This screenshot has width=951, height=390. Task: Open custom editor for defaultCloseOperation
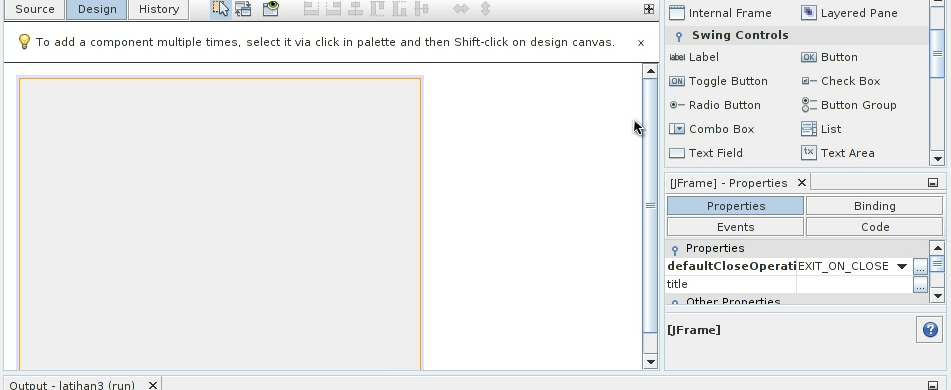(x=920, y=267)
